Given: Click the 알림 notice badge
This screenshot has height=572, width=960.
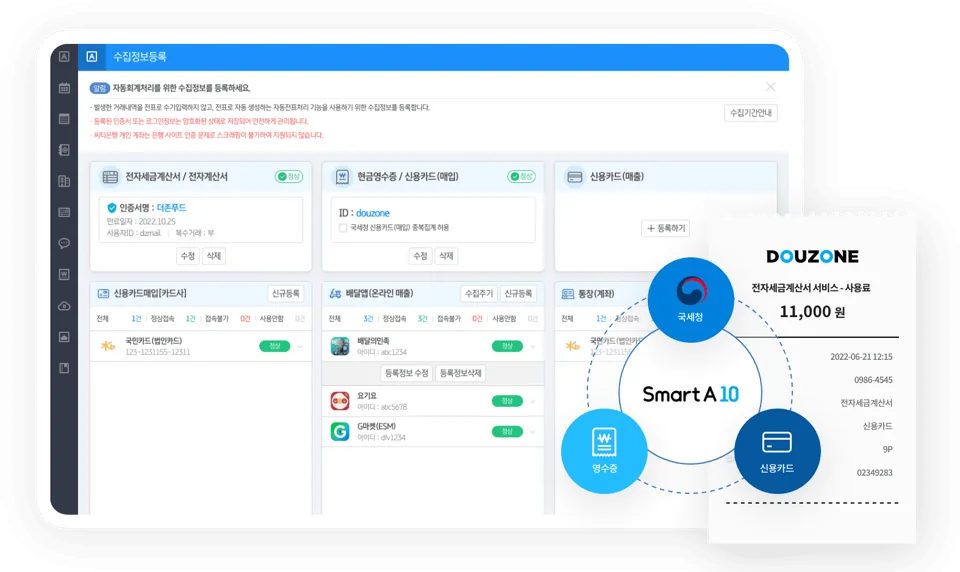Looking at the screenshot, I should click(99, 88).
